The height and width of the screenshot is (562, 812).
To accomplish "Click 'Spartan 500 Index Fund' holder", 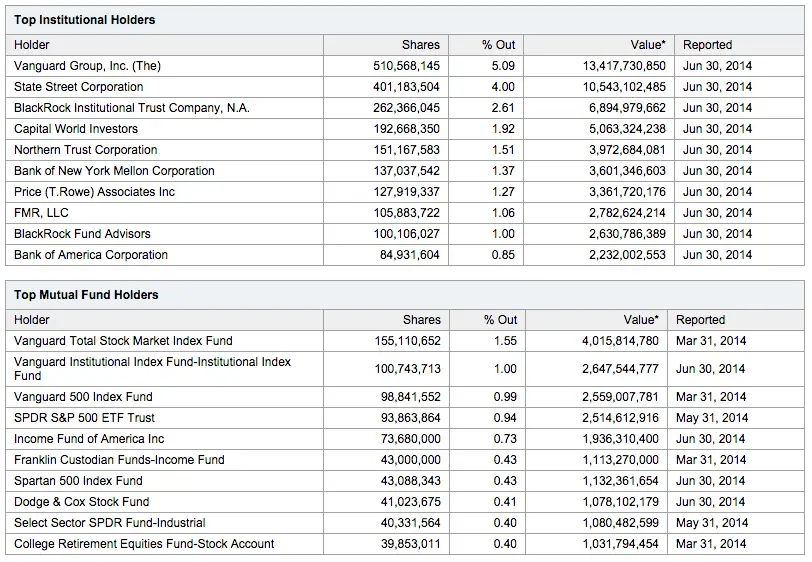I will click(x=78, y=481).
